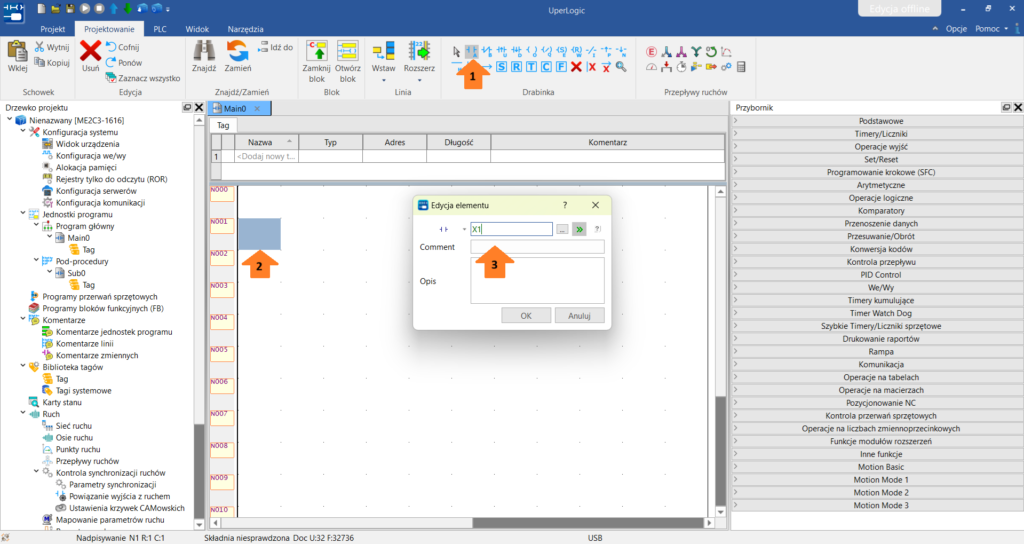
Task: Open the Wstaw dropdown arrow
Action: (383, 80)
